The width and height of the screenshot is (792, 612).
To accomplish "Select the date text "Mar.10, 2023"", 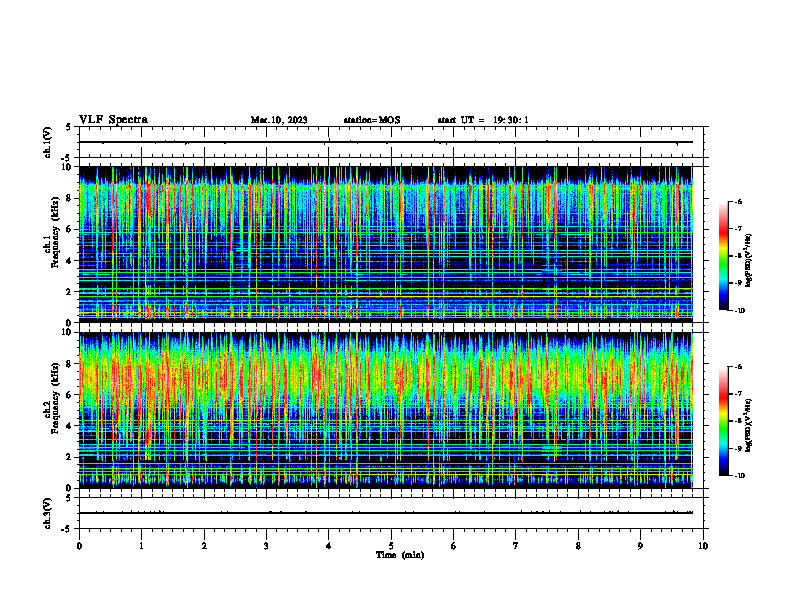I will [x=279, y=120].
